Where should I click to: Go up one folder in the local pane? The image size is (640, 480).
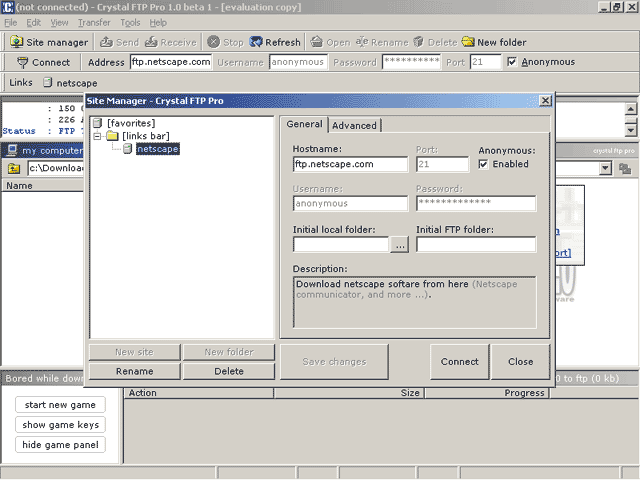point(14,168)
